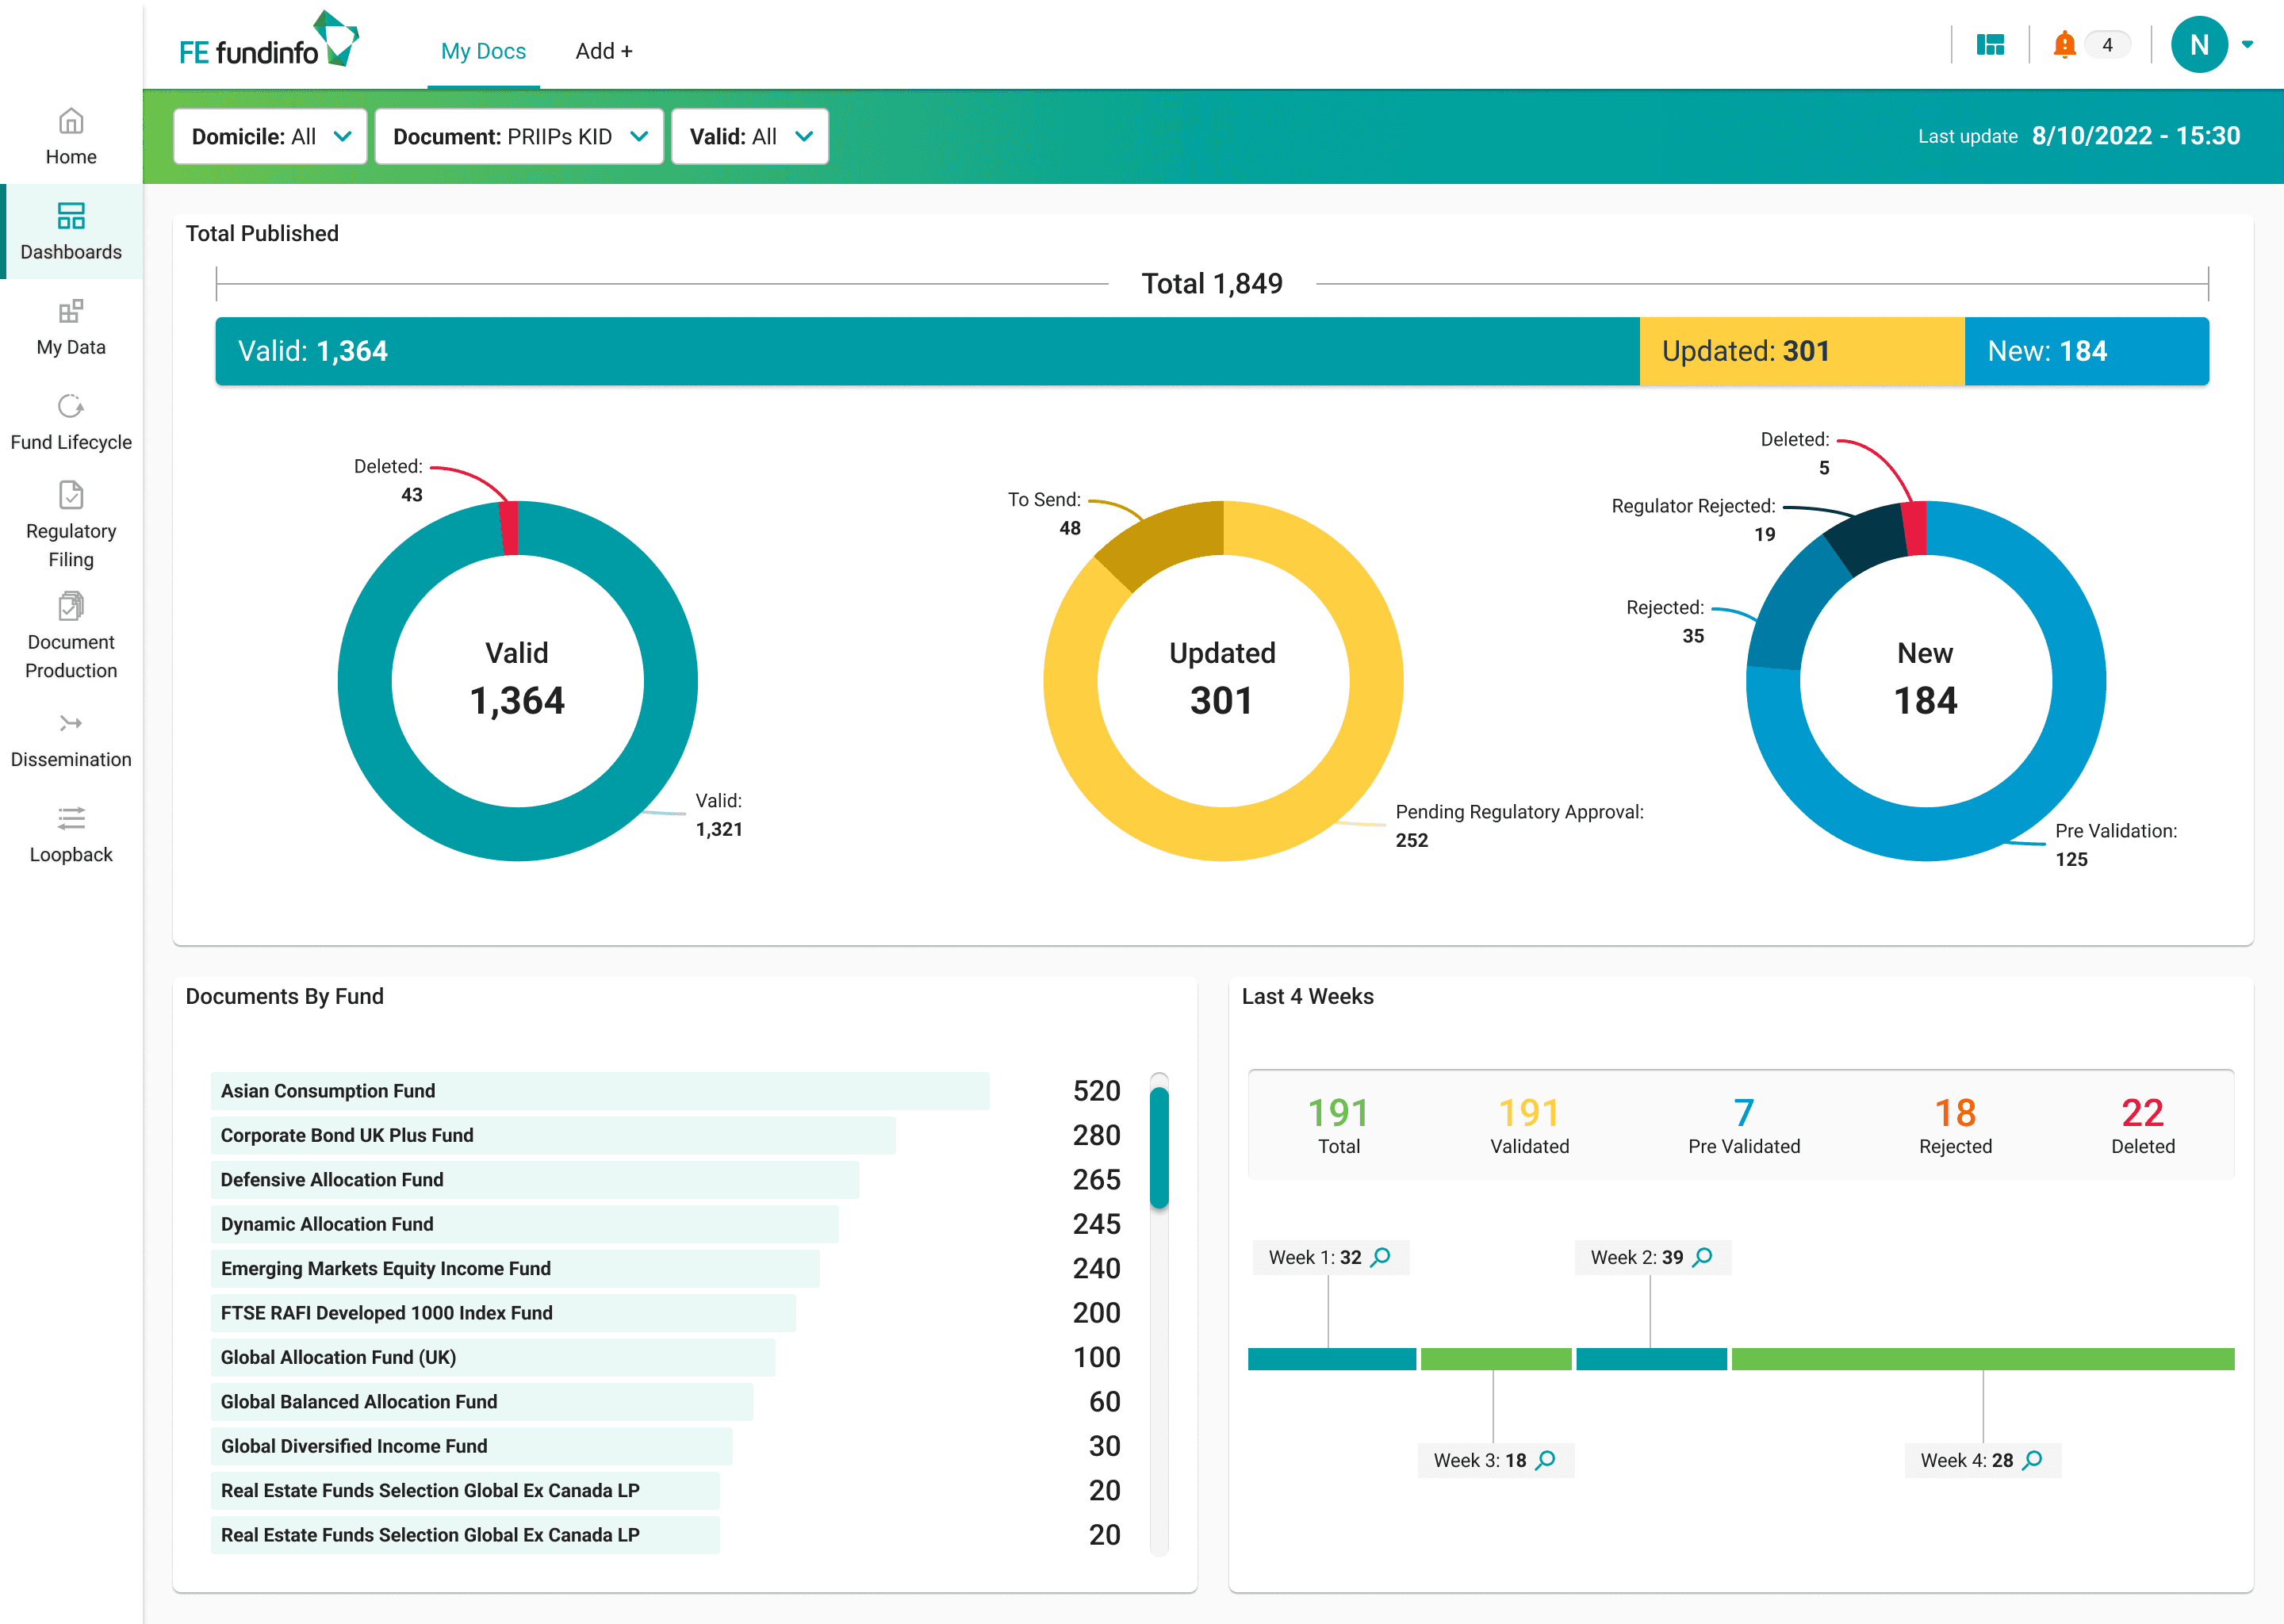Open the My Data section icon
This screenshot has width=2284, height=1624.
point(70,312)
